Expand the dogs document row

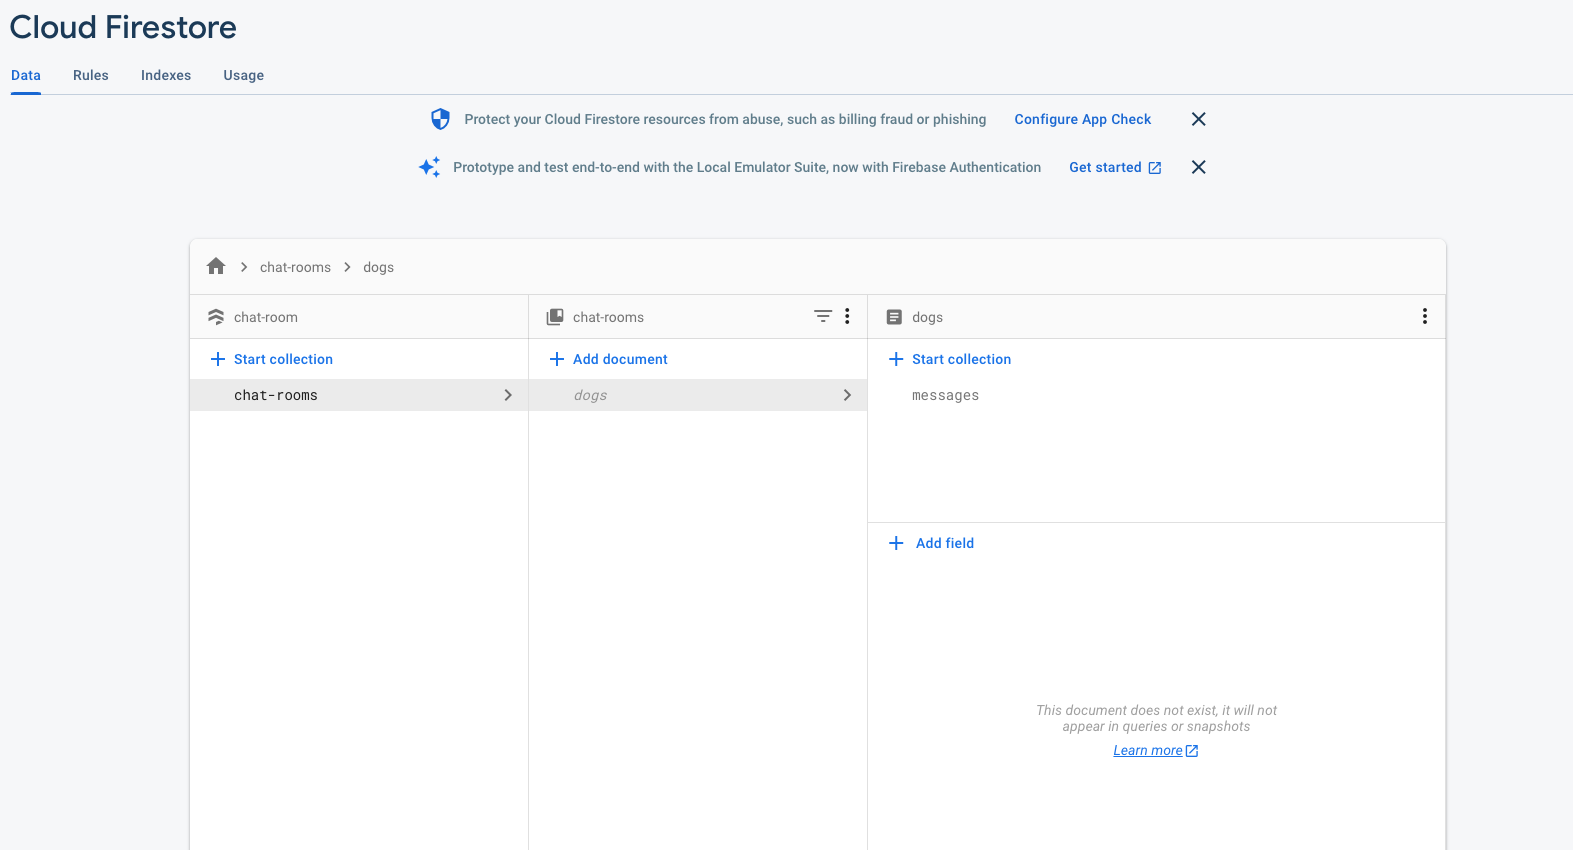pos(698,395)
